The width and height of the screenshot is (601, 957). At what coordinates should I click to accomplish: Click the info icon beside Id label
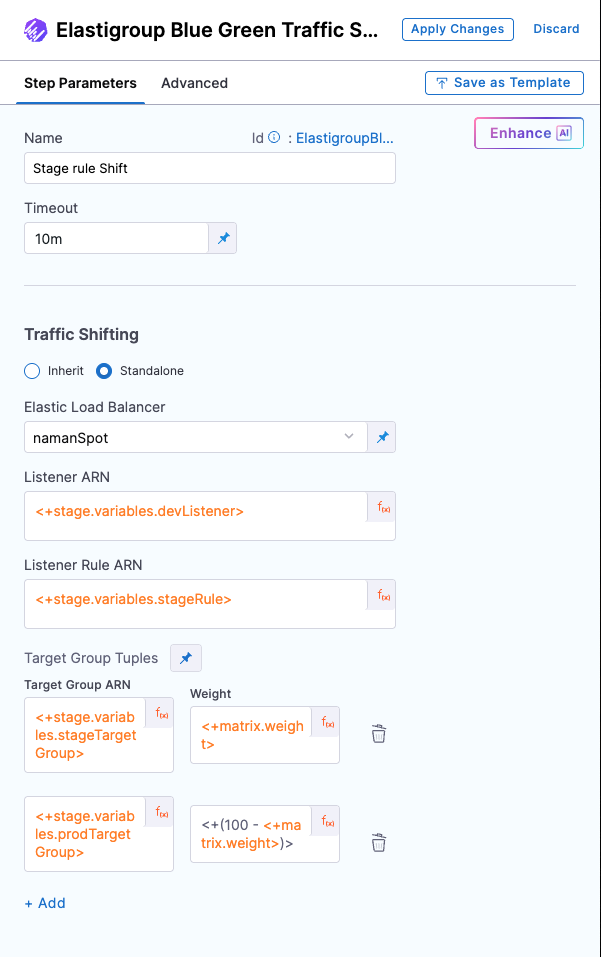coord(274,139)
